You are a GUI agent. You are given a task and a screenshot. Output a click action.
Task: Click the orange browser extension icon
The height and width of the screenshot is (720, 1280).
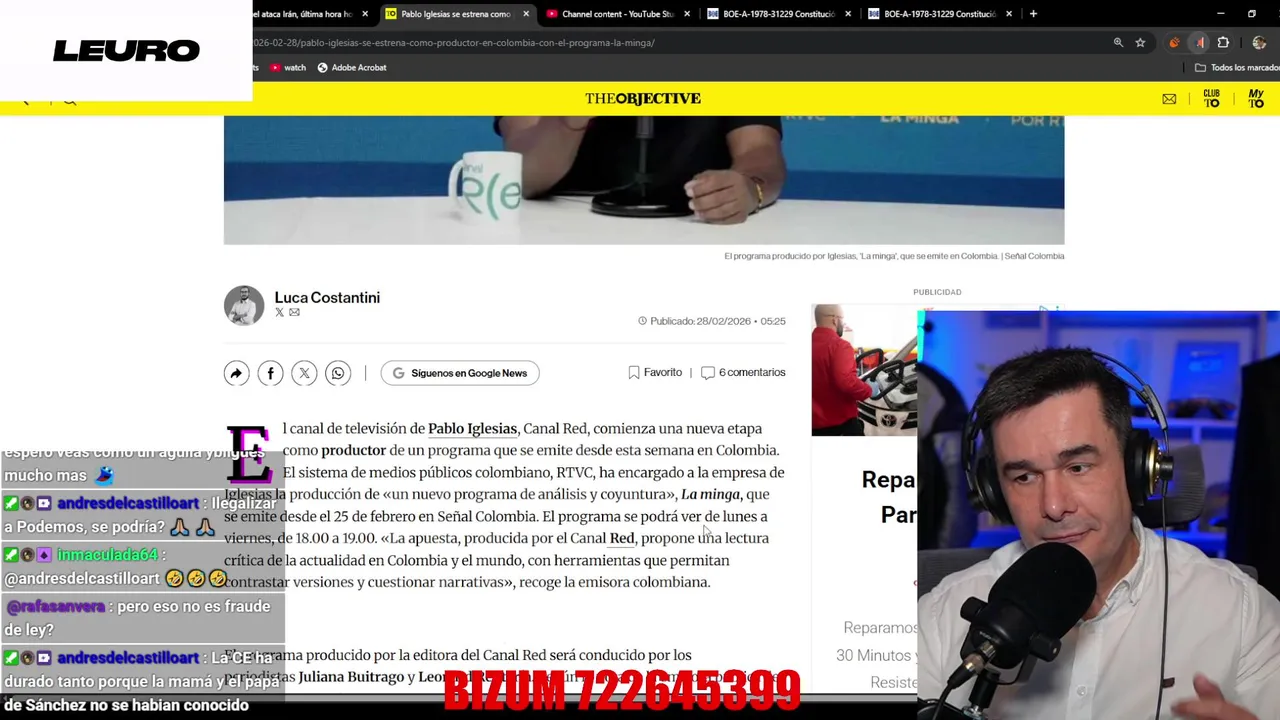(x=1174, y=43)
